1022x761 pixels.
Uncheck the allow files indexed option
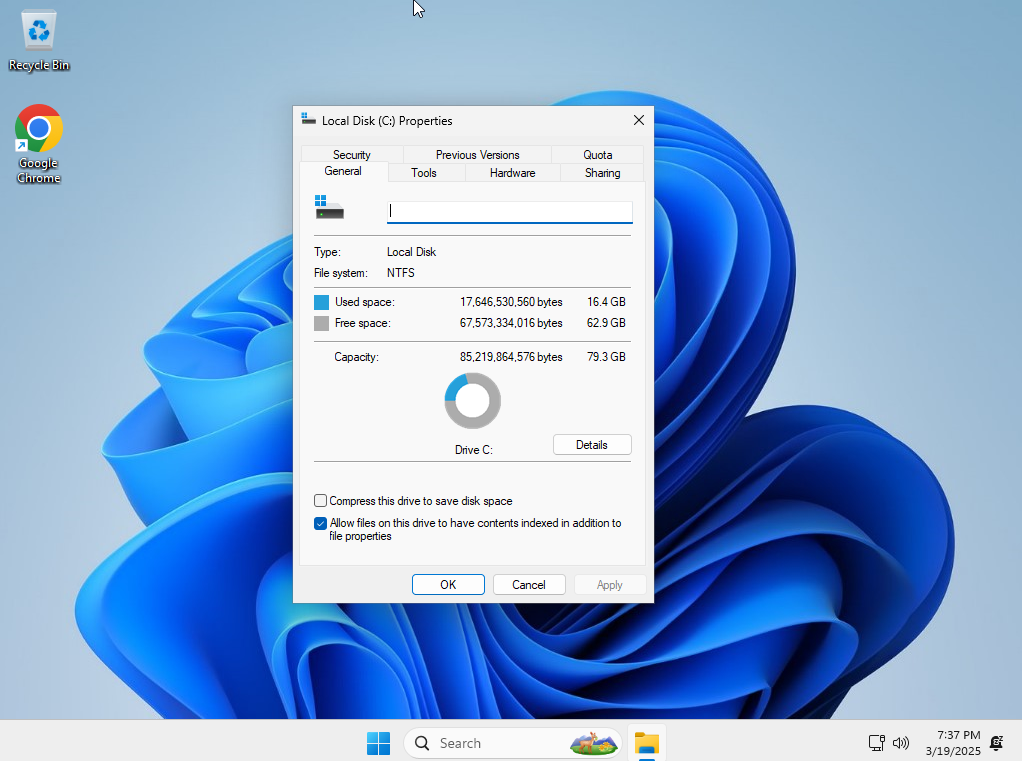tap(321, 523)
